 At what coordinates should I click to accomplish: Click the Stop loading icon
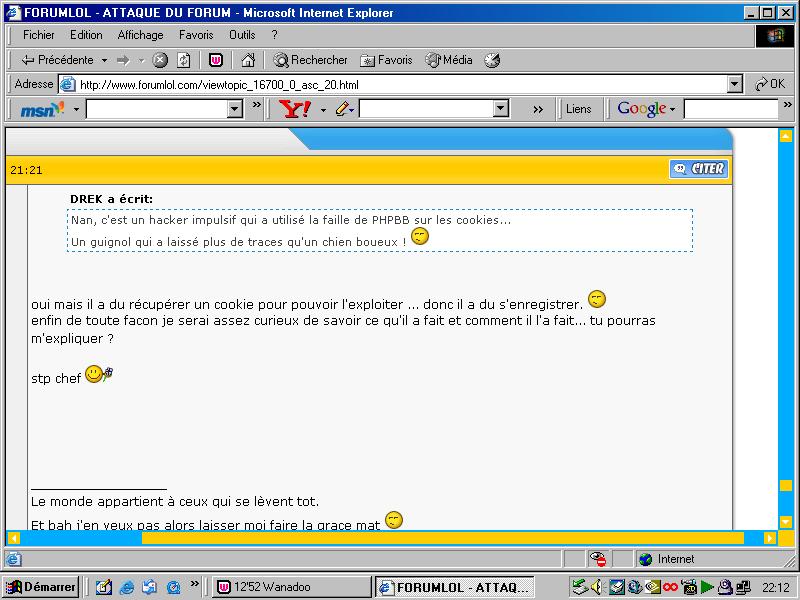[160, 60]
